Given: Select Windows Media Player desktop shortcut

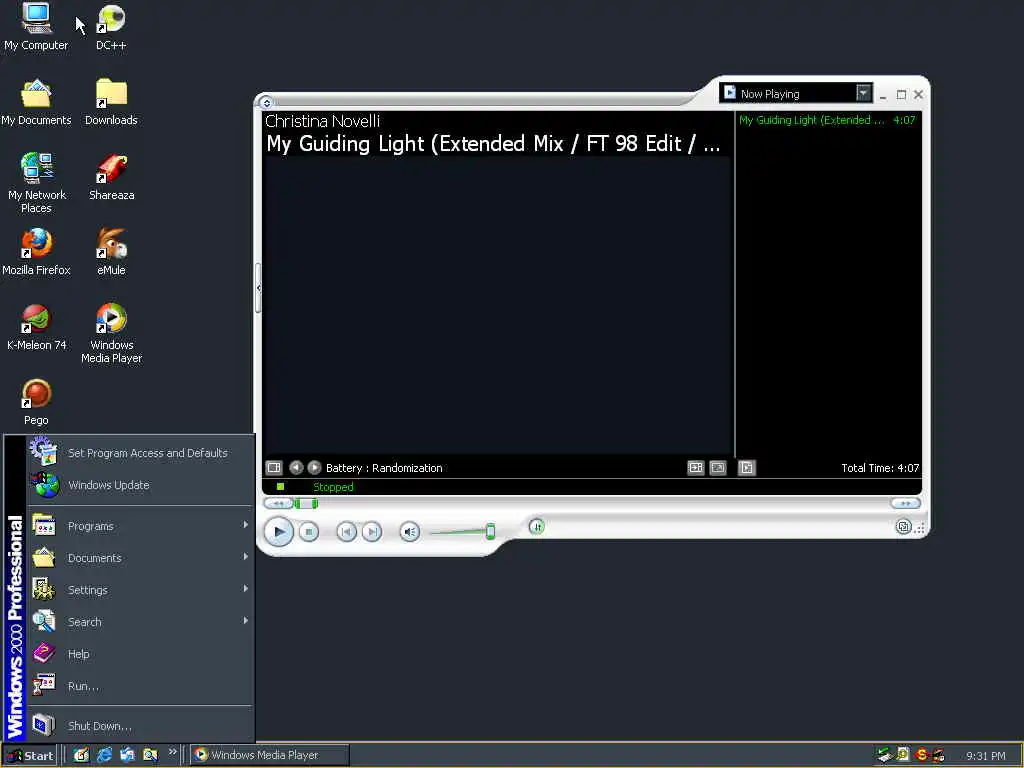Looking at the screenshot, I should click(111, 334).
